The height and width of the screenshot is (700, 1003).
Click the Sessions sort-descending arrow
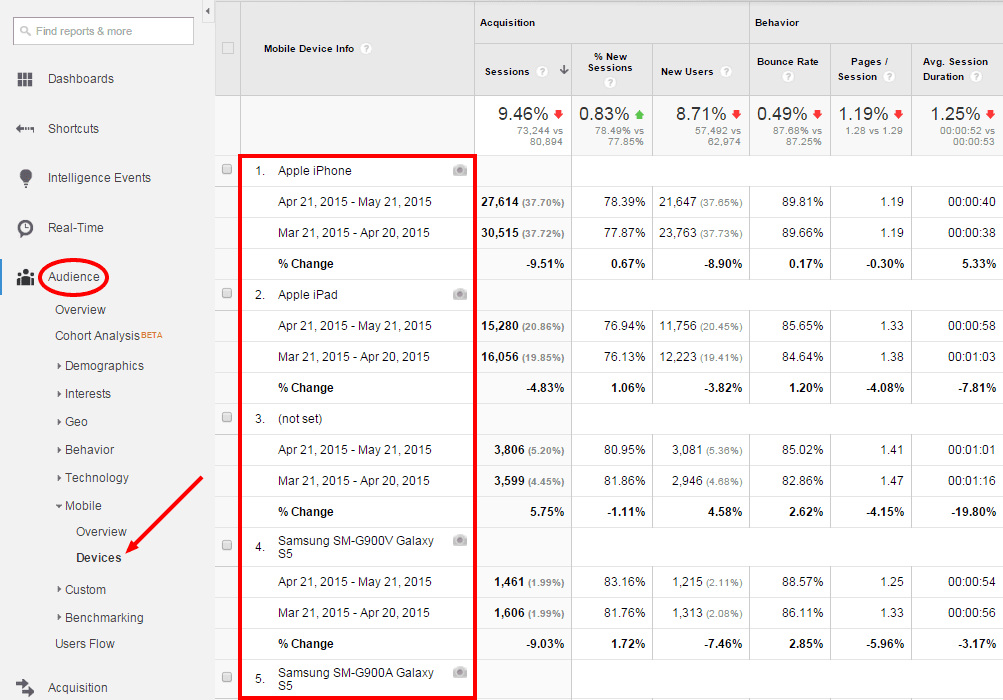(x=564, y=70)
